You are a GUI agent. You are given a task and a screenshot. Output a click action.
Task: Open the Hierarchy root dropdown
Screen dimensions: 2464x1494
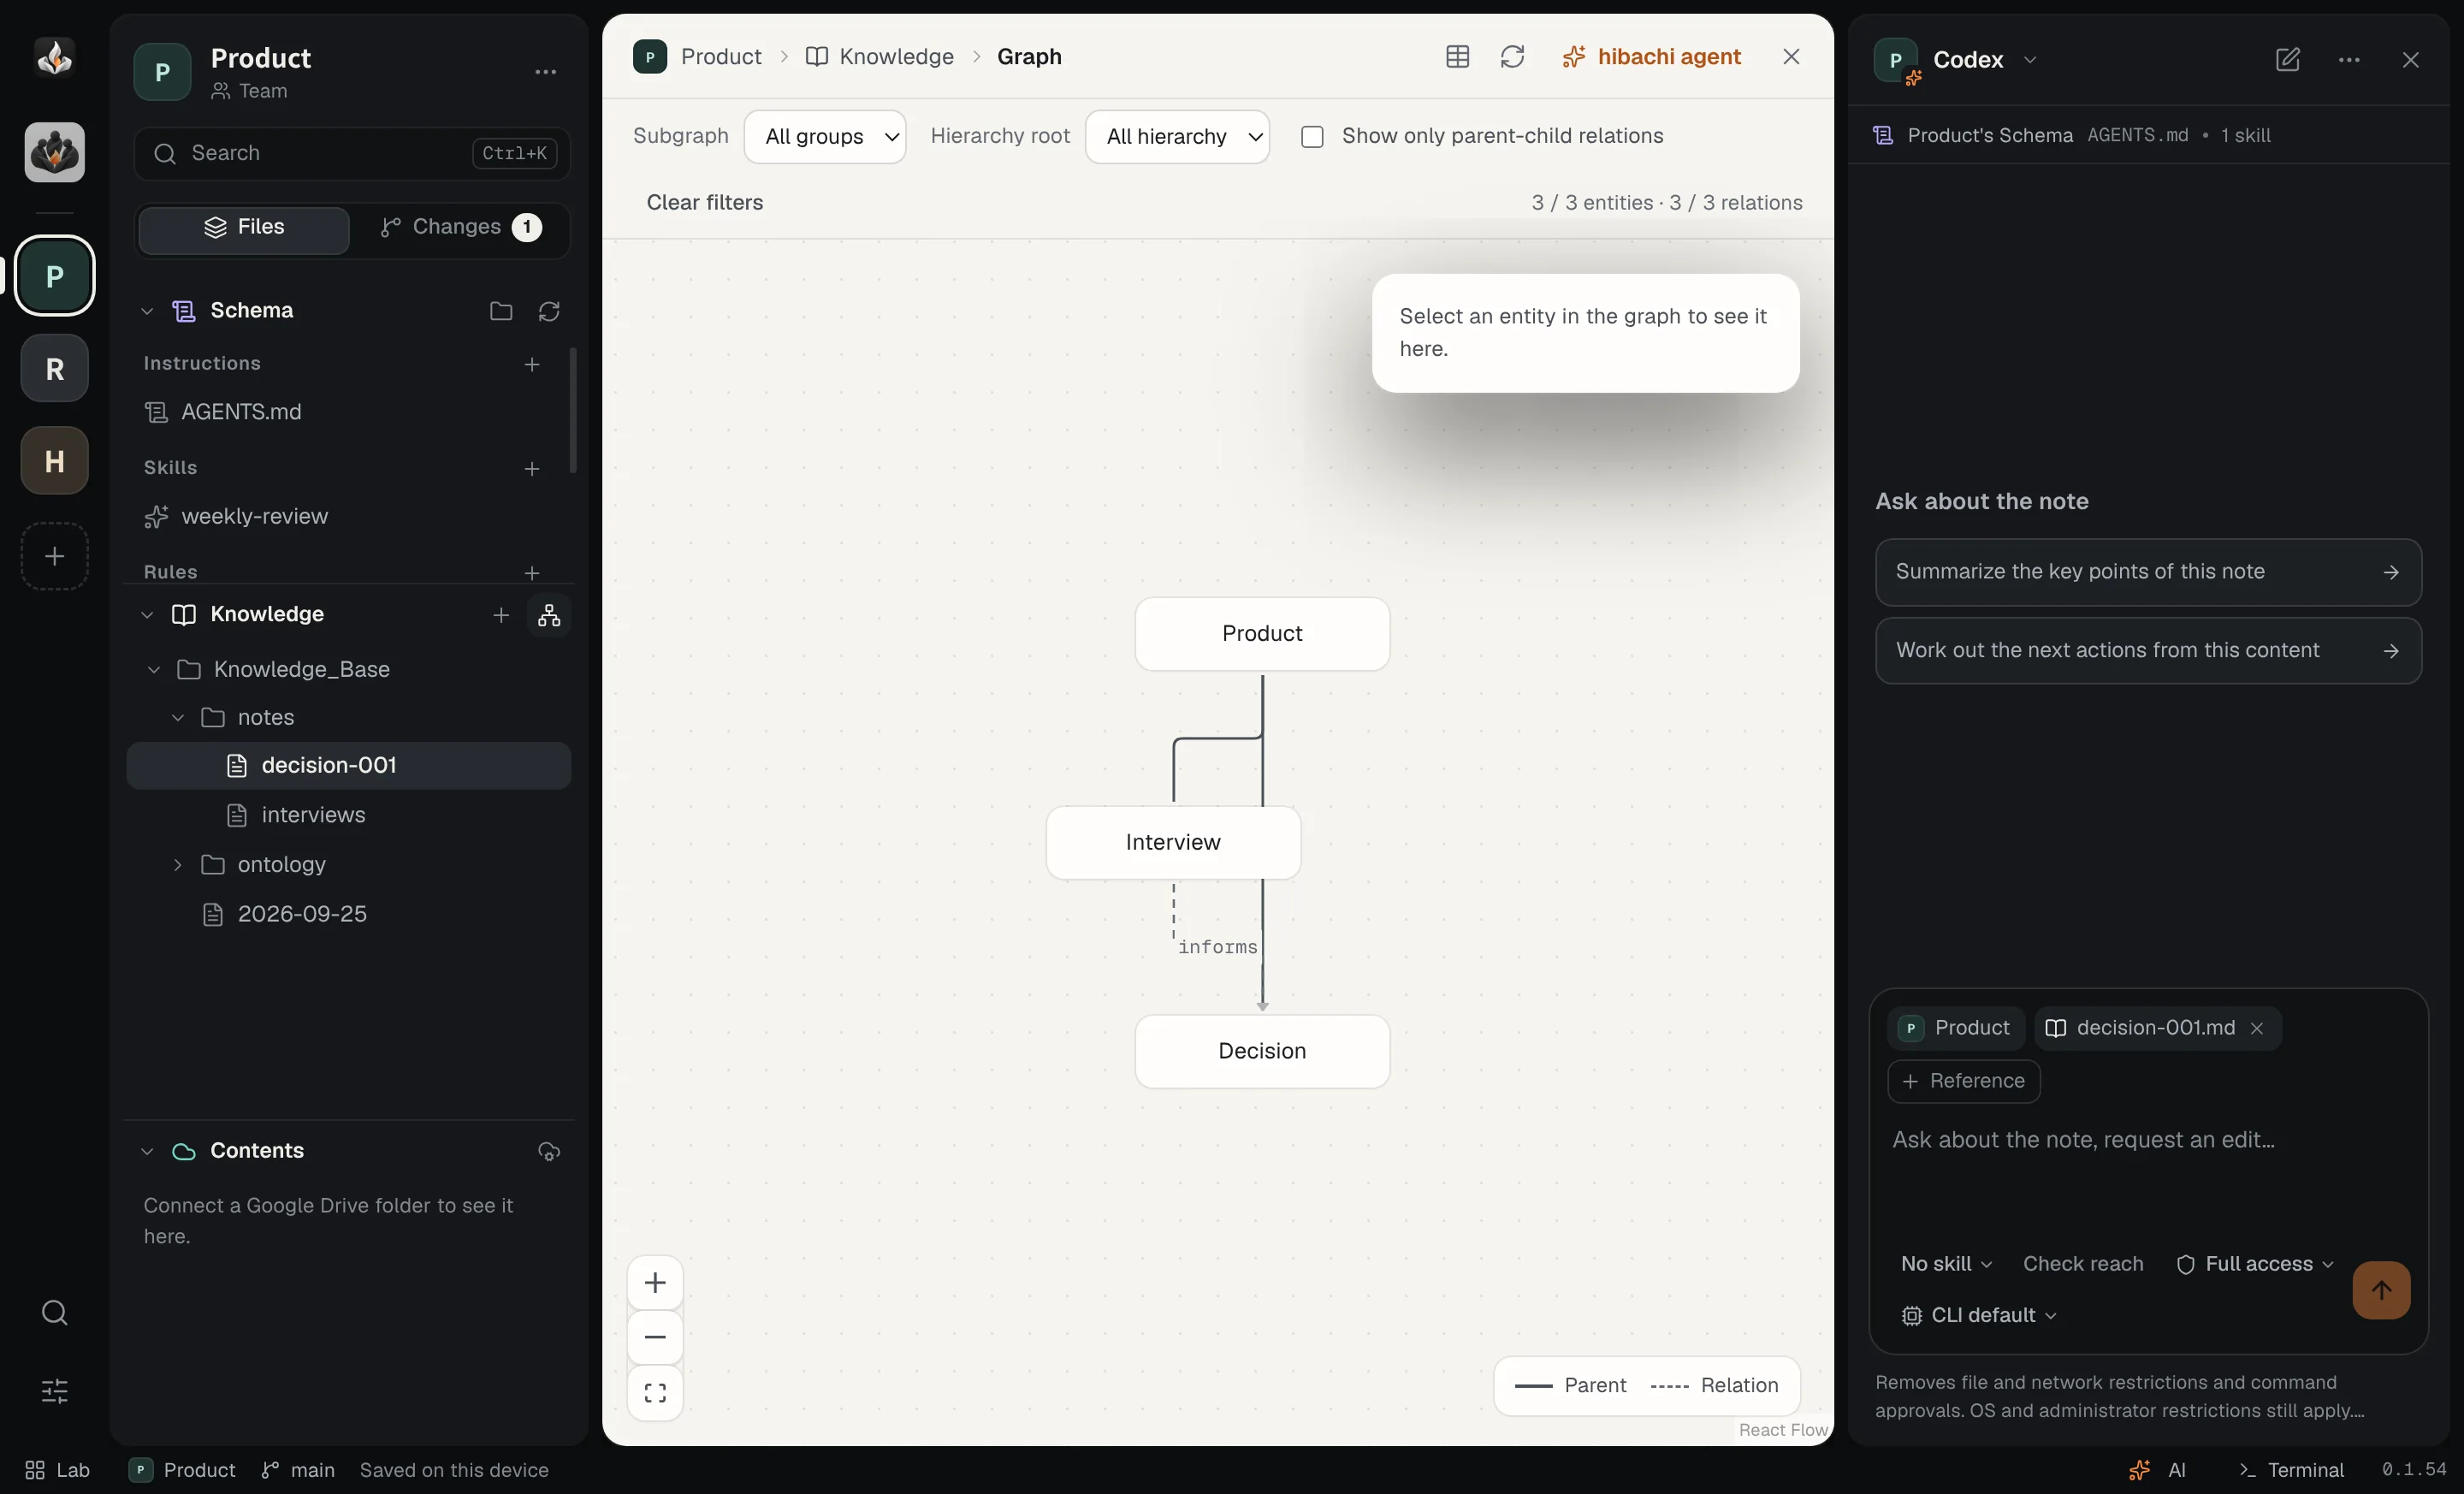click(x=1177, y=137)
